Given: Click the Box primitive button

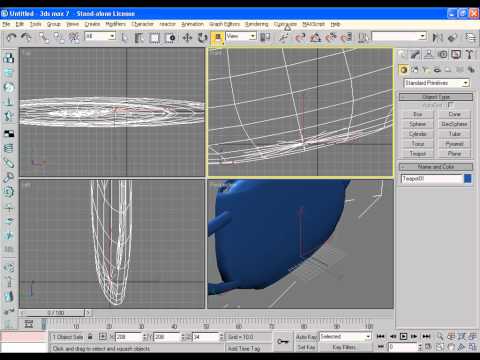Looking at the screenshot, I should (417, 114).
